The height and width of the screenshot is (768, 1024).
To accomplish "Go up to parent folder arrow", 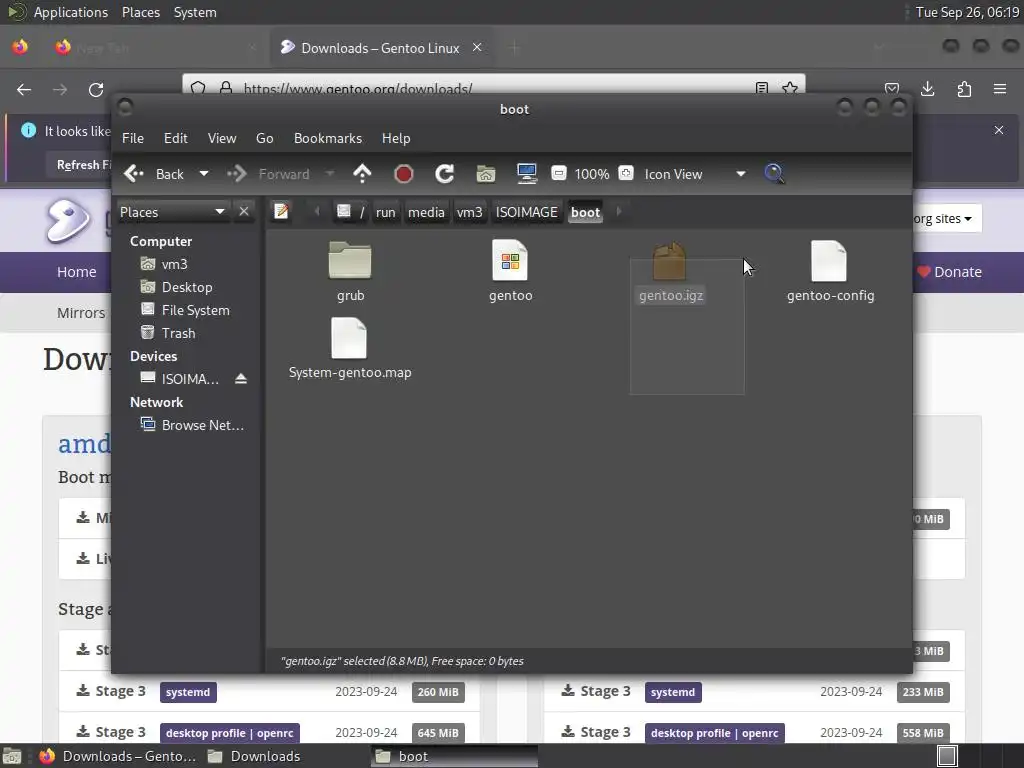I will (x=362, y=174).
